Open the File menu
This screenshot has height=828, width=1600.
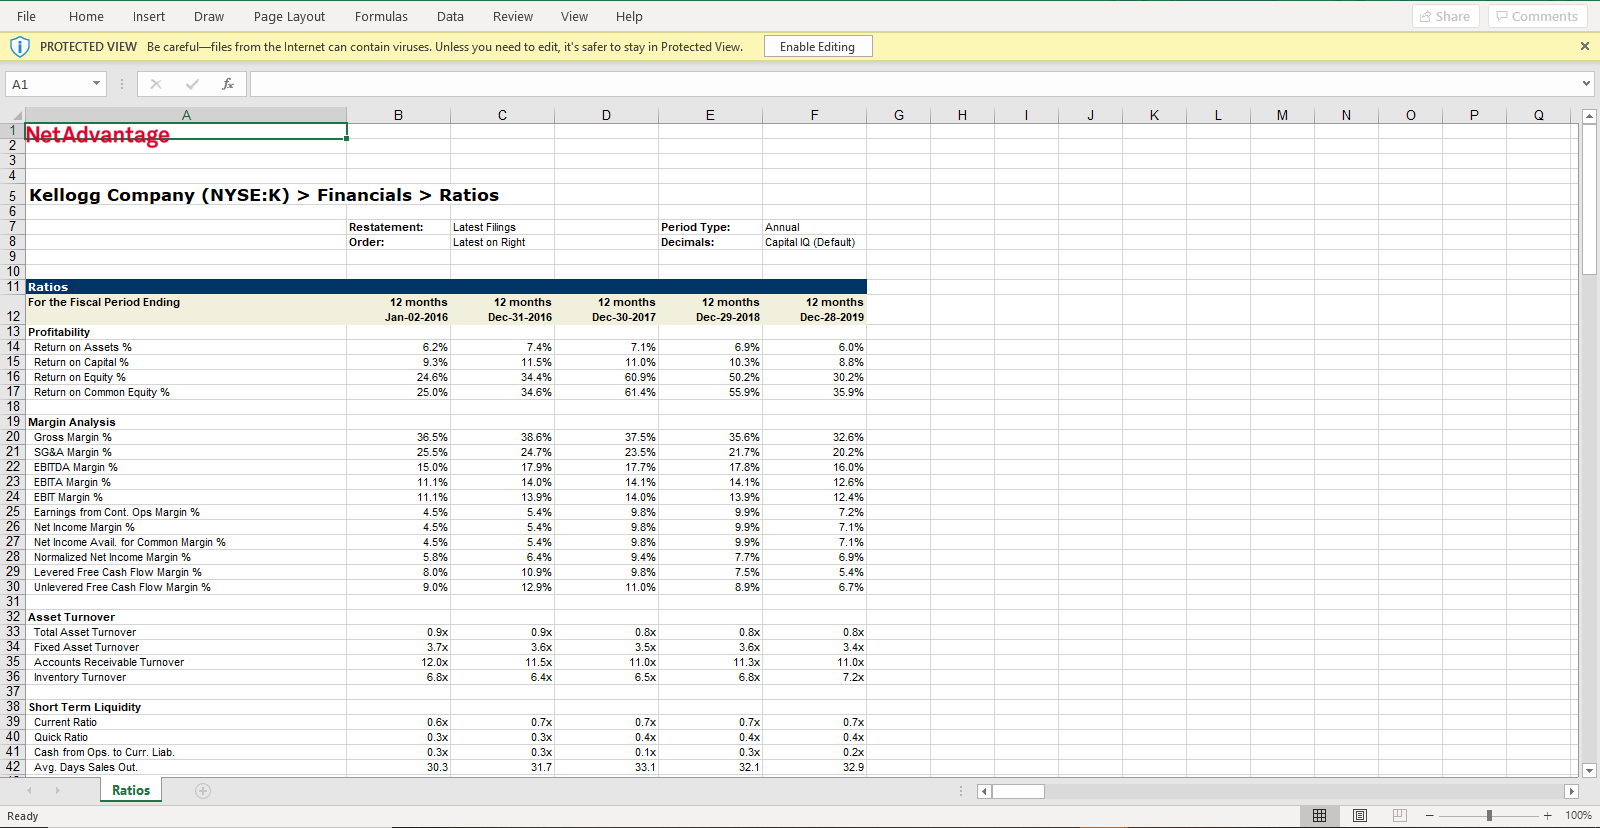point(26,16)
